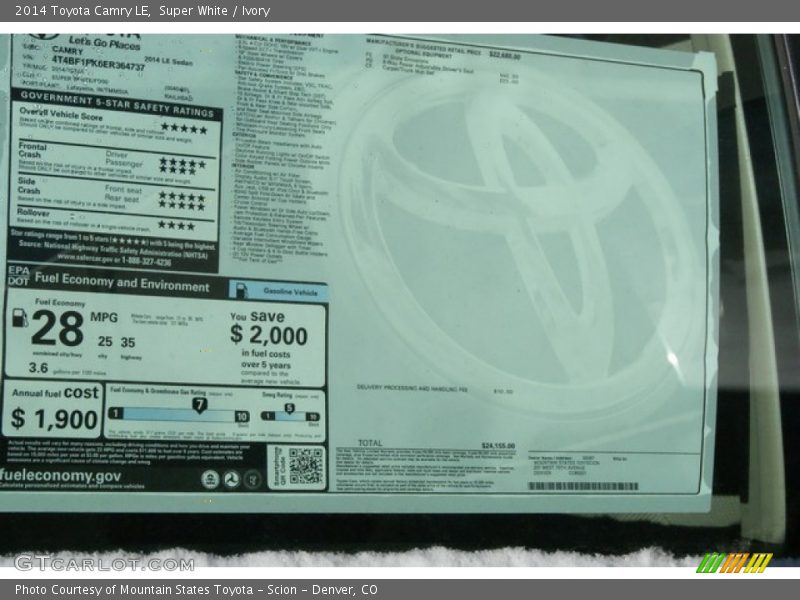Click the QR code on the sticker

(306, 466)
